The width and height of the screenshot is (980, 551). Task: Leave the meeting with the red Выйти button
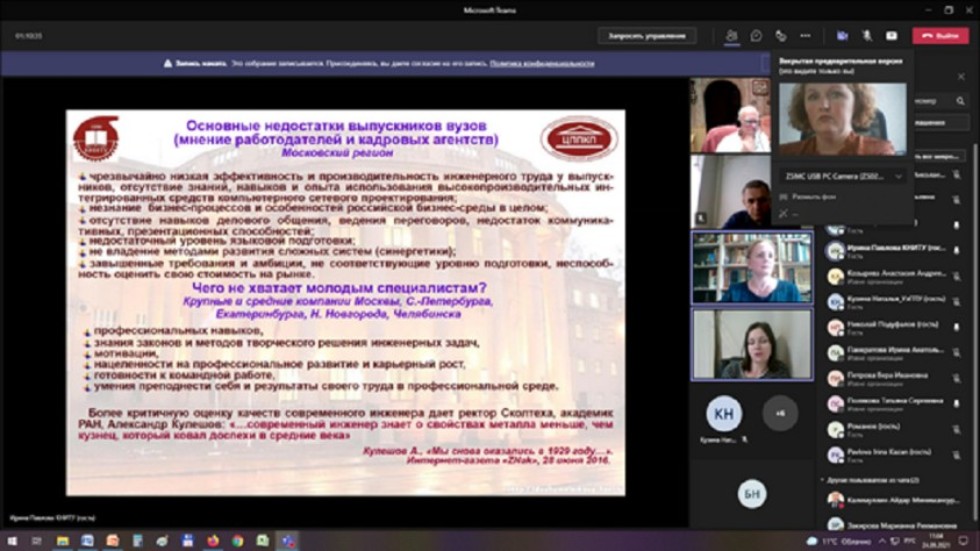(941, 36)
